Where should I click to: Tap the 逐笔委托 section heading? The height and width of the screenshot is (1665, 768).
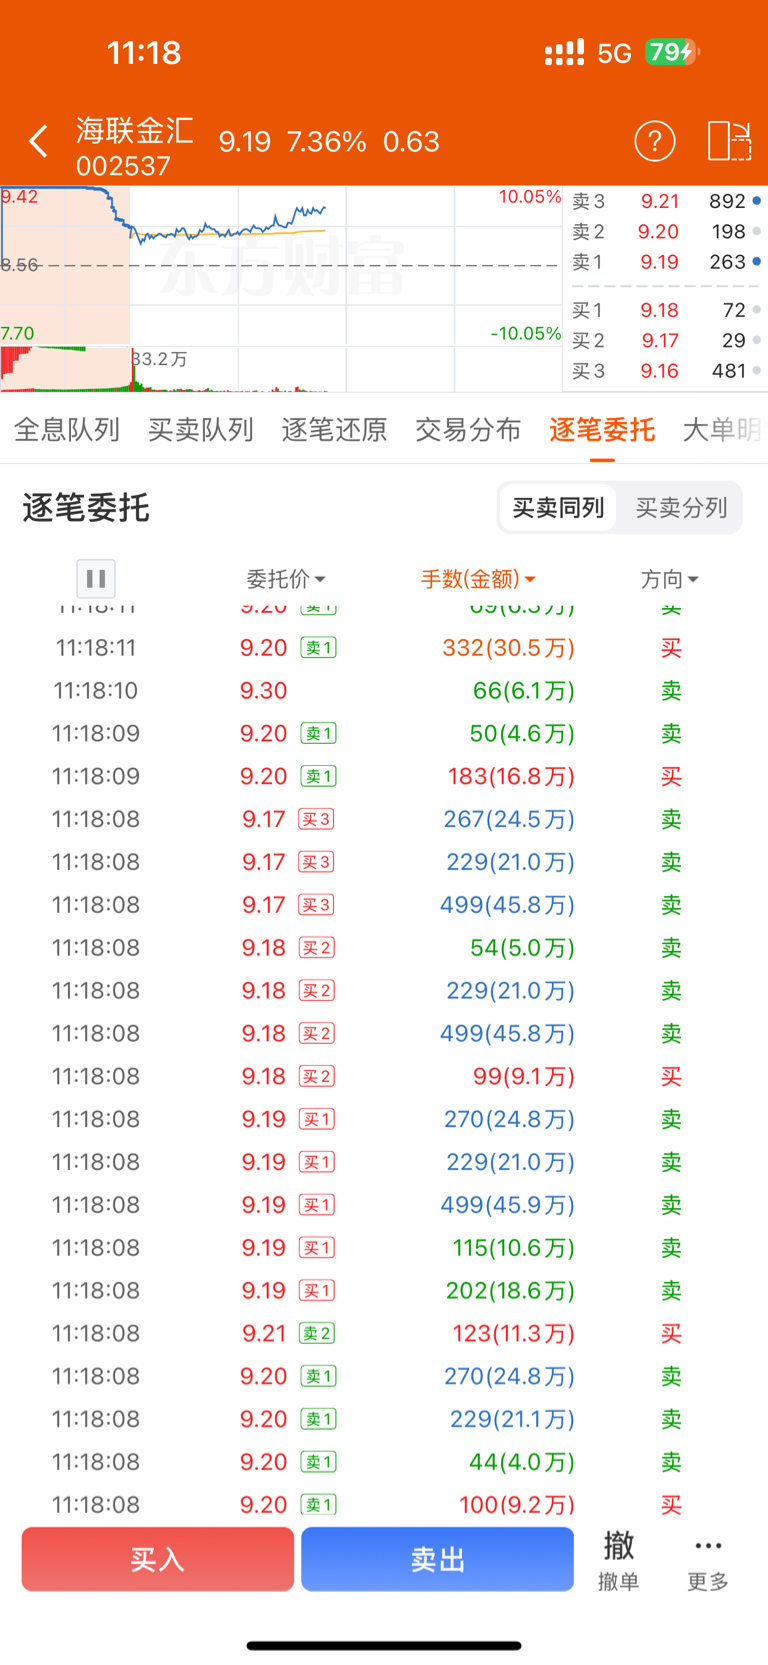86,508
